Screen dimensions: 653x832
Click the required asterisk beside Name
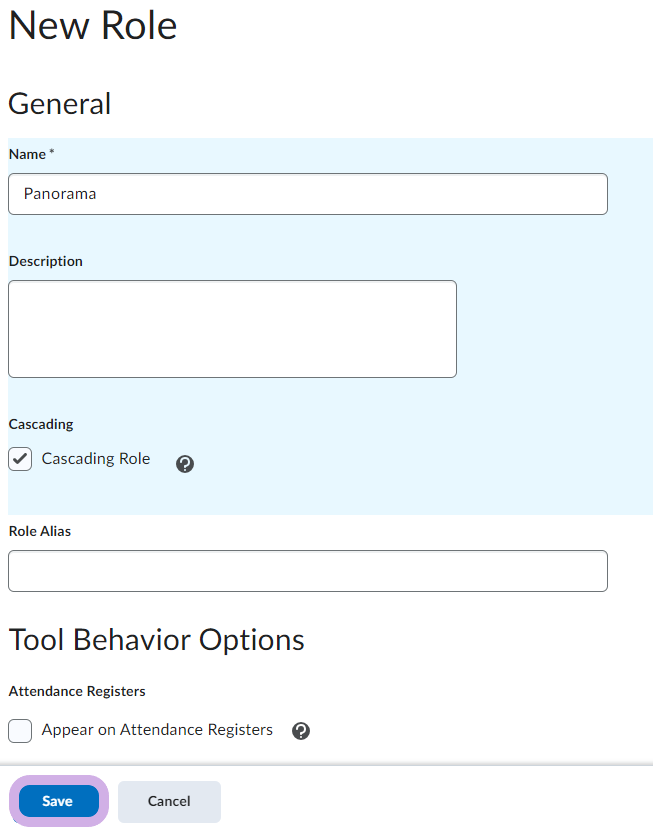click(52, 154)
